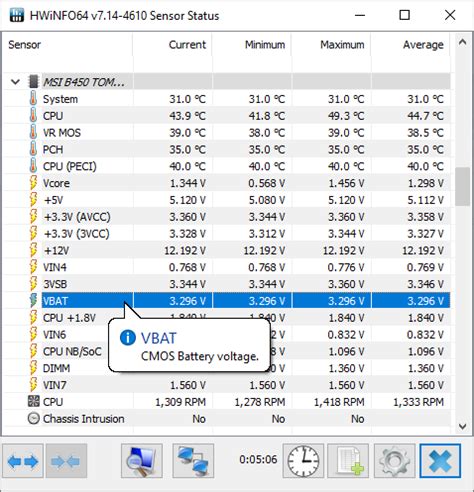Click the expand layout arrows button
This screenshot has width=474, height=492.
[23, 461]
